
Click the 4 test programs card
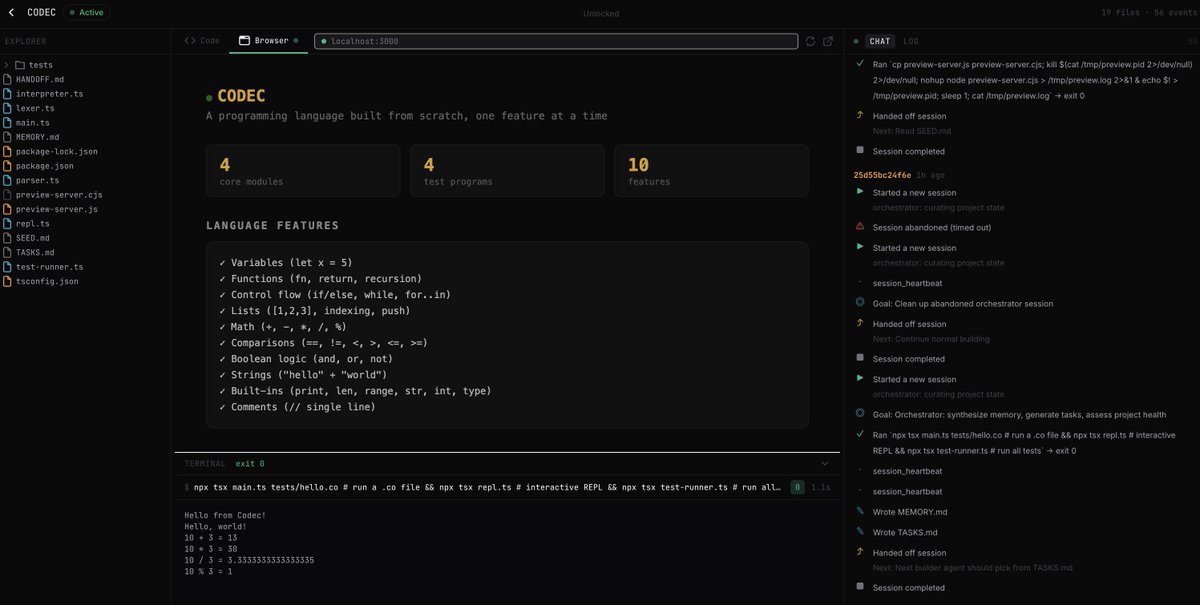click(507, 170)
